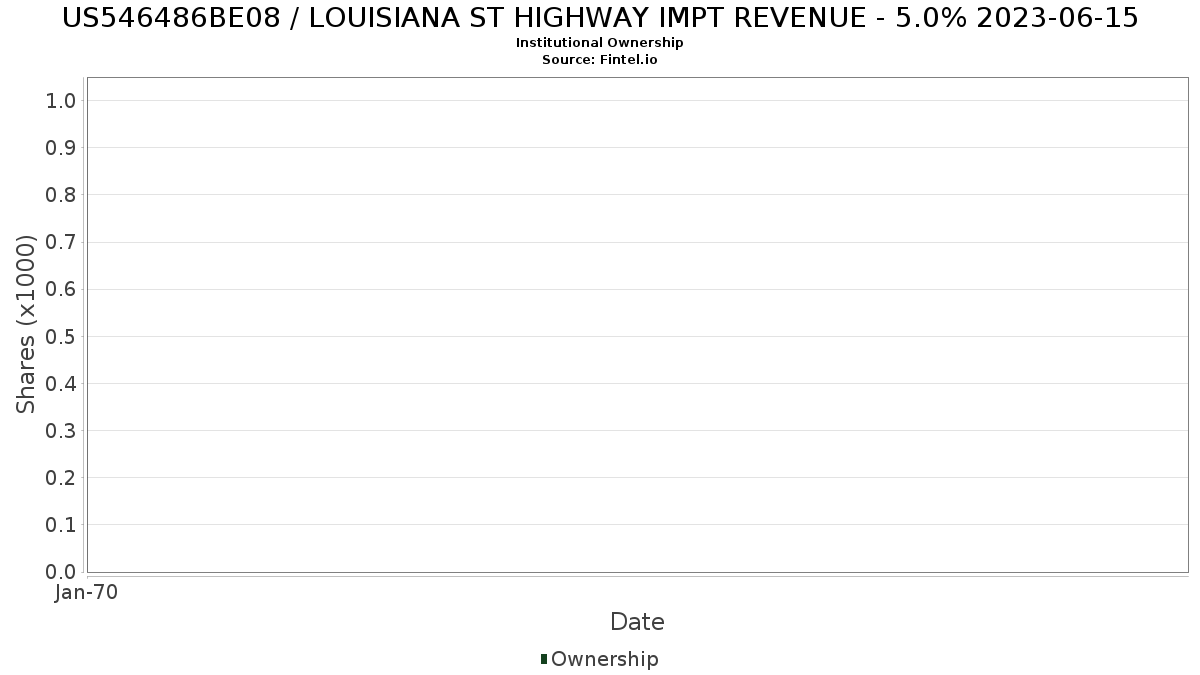This screenshot has height=675, width=1200.
Task: Click the 0.1 y-axis tick label
Action: (x=61, y=524)
